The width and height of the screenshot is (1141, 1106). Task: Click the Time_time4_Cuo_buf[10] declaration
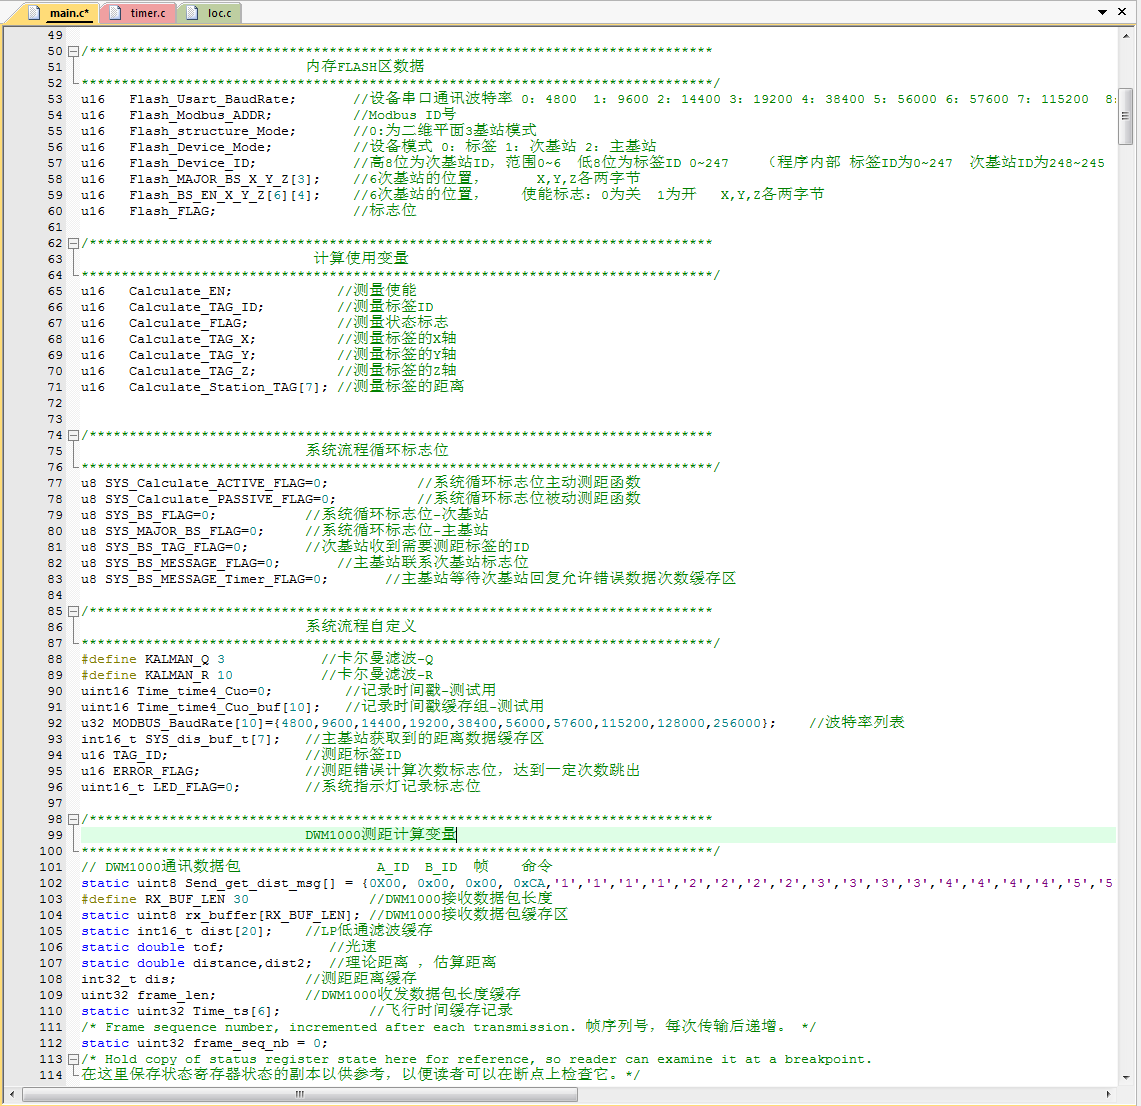click(200, 707)
